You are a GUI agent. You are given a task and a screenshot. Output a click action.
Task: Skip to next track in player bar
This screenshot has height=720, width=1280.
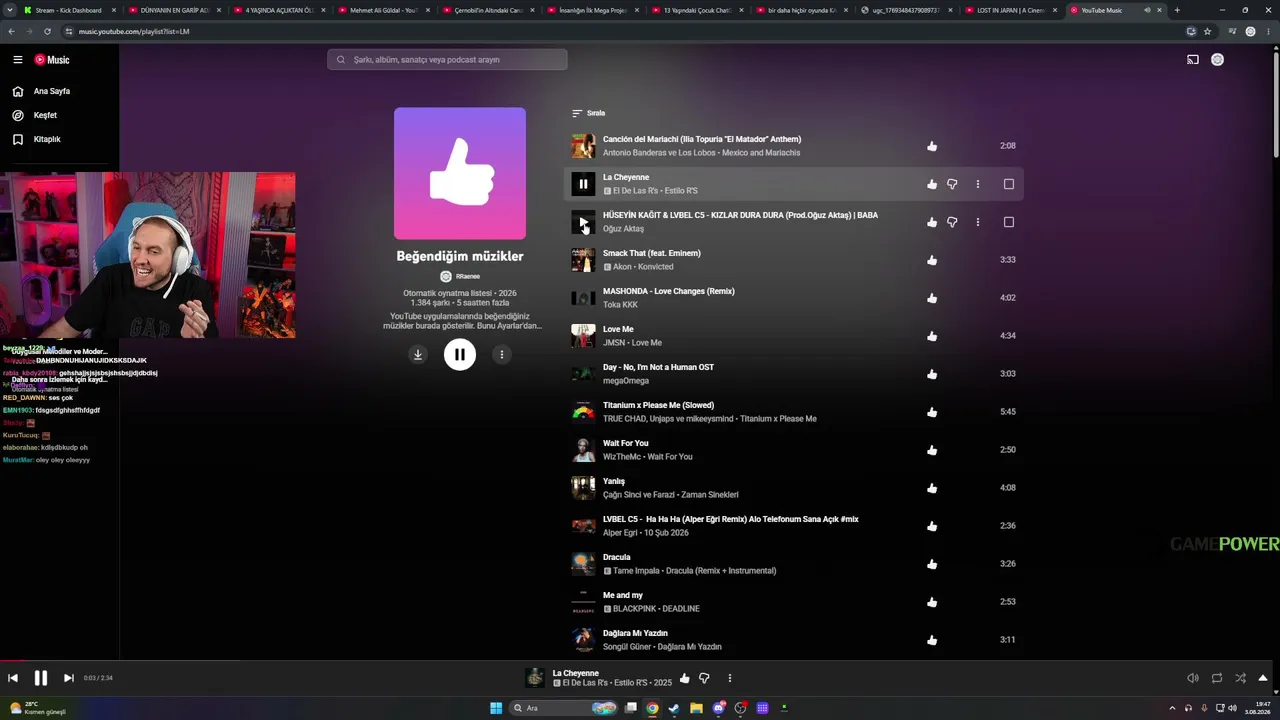pos(69,678)
